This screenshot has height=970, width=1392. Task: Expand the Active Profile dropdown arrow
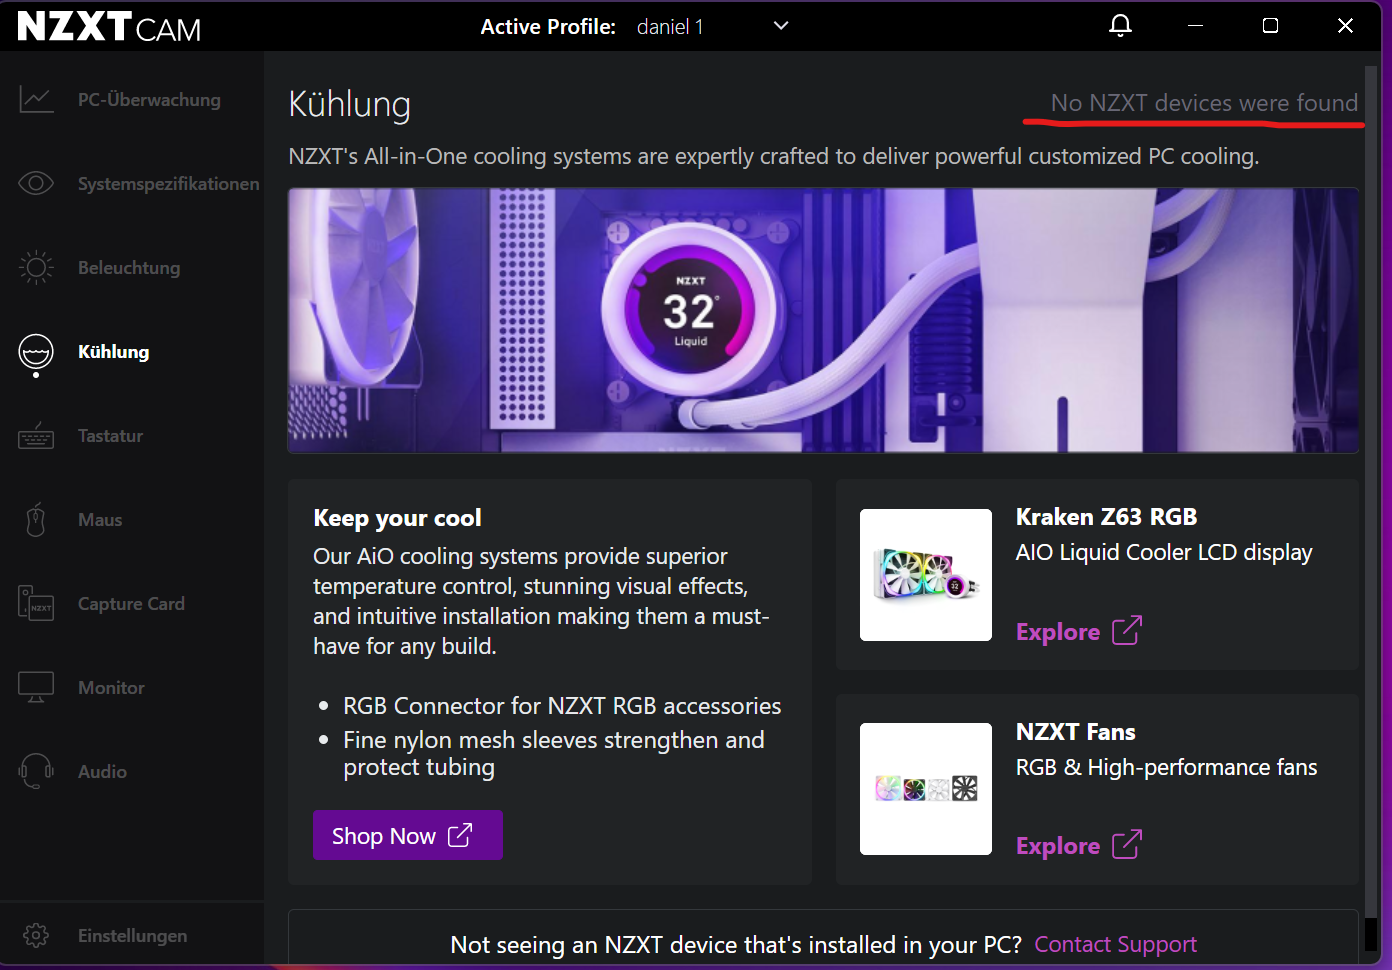click(x=781, y=26)
